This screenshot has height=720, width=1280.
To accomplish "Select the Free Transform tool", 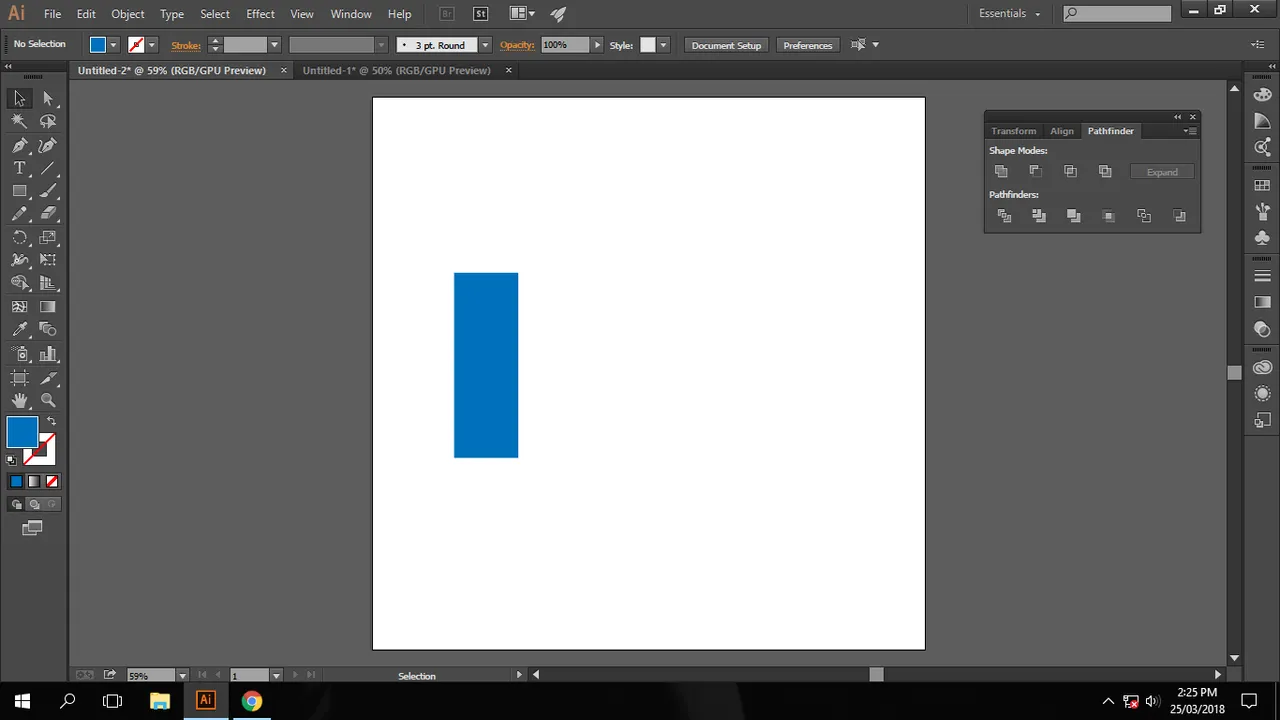I will pos(48,260).
